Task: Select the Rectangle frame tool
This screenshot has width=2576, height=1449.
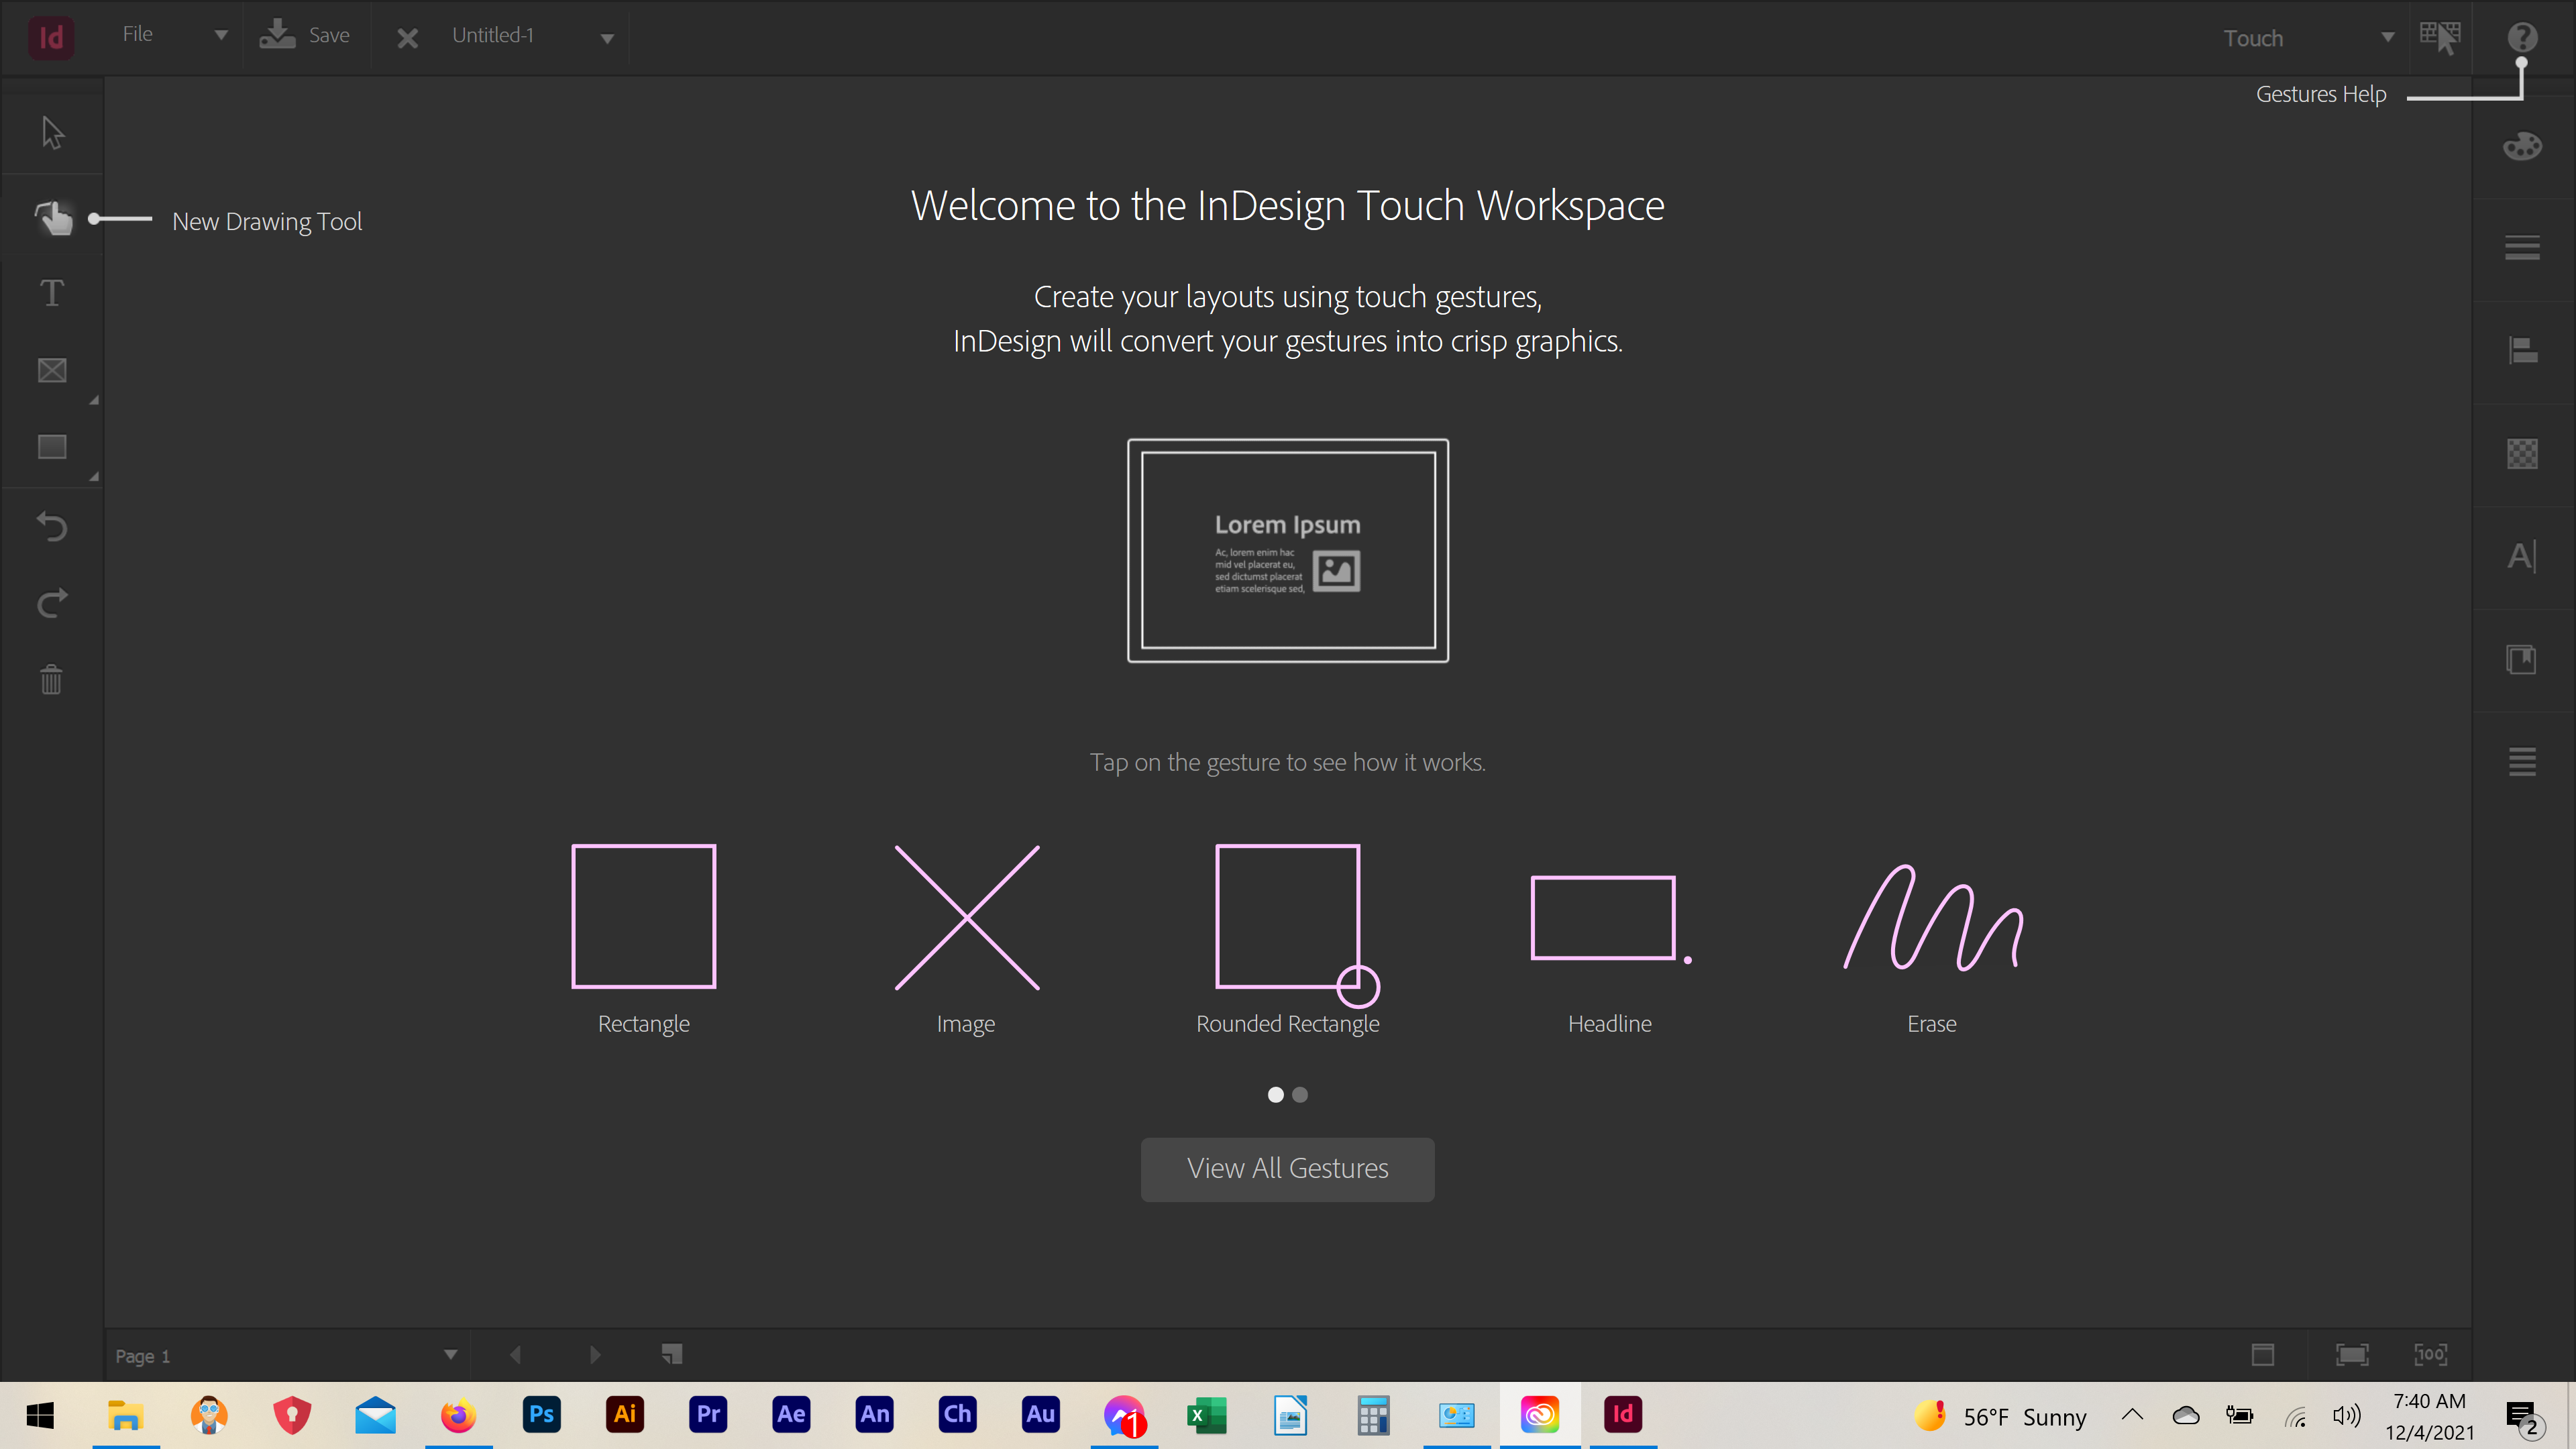Action: [x=51, y=447]
